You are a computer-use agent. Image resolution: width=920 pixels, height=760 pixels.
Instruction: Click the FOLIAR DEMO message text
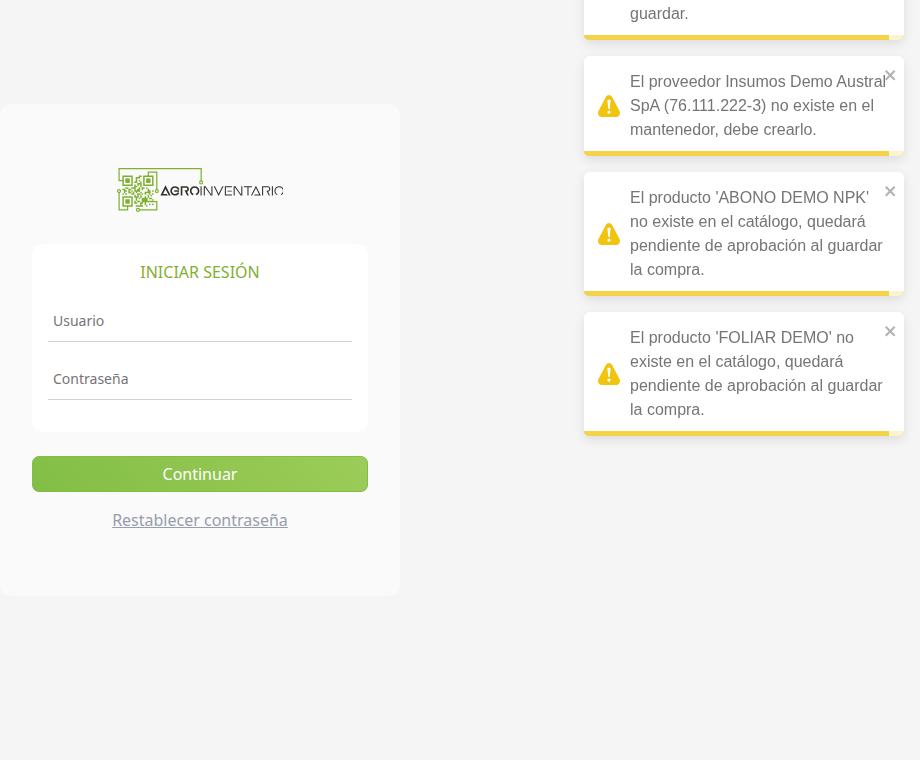756,374
